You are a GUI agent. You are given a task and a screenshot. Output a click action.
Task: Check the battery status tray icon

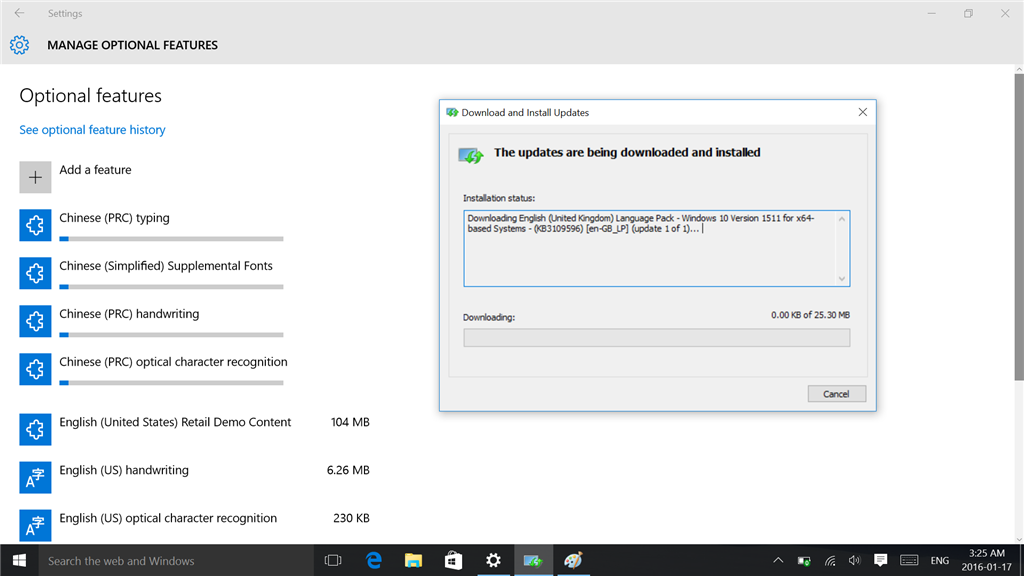[x=804, y=560]
